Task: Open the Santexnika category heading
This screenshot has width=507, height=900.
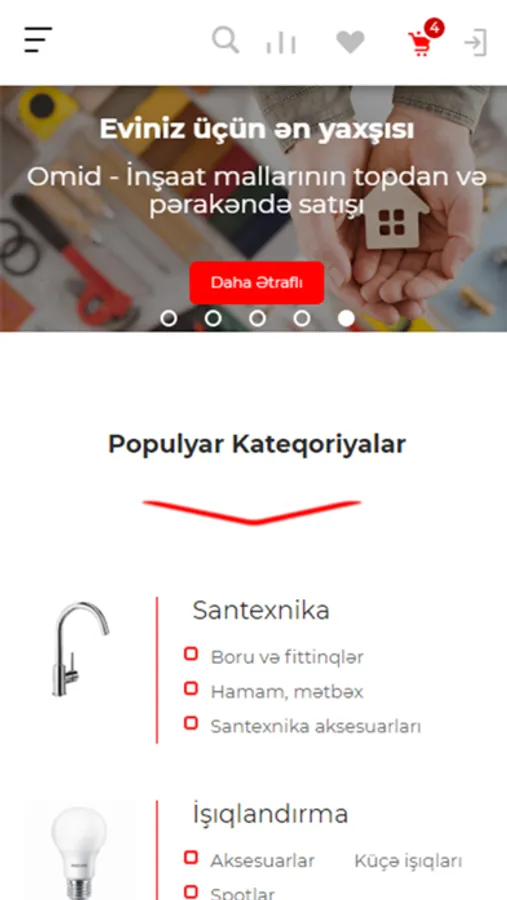Action: pos(261,610)
